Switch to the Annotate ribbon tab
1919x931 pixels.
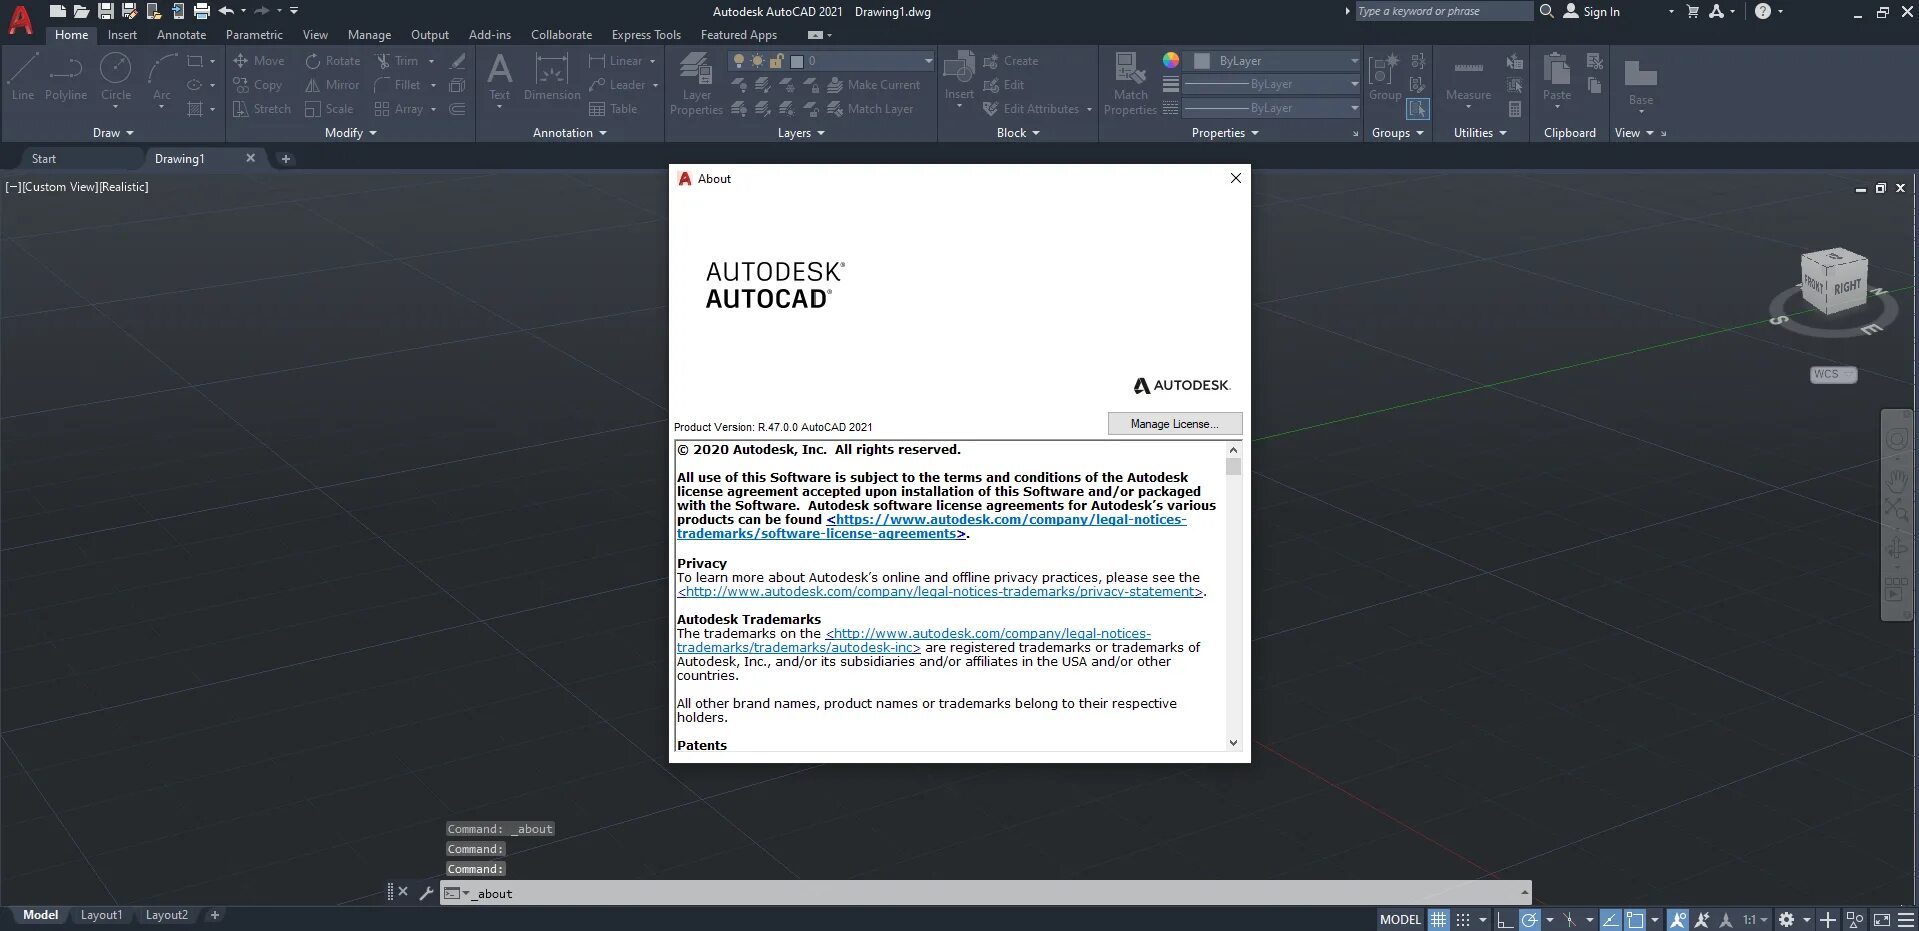181,35
